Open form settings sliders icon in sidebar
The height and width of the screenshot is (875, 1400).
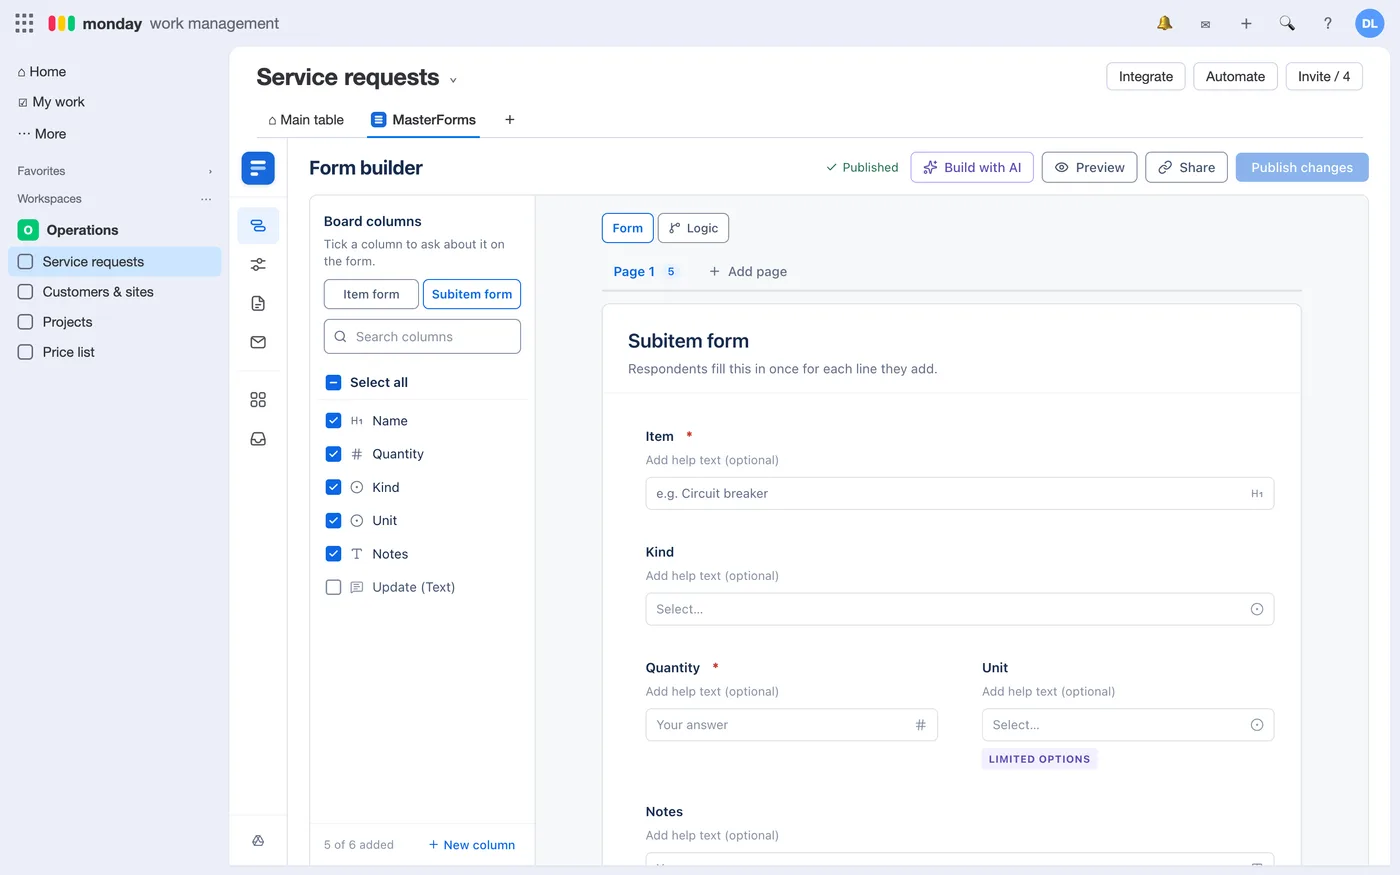[258, 264]
